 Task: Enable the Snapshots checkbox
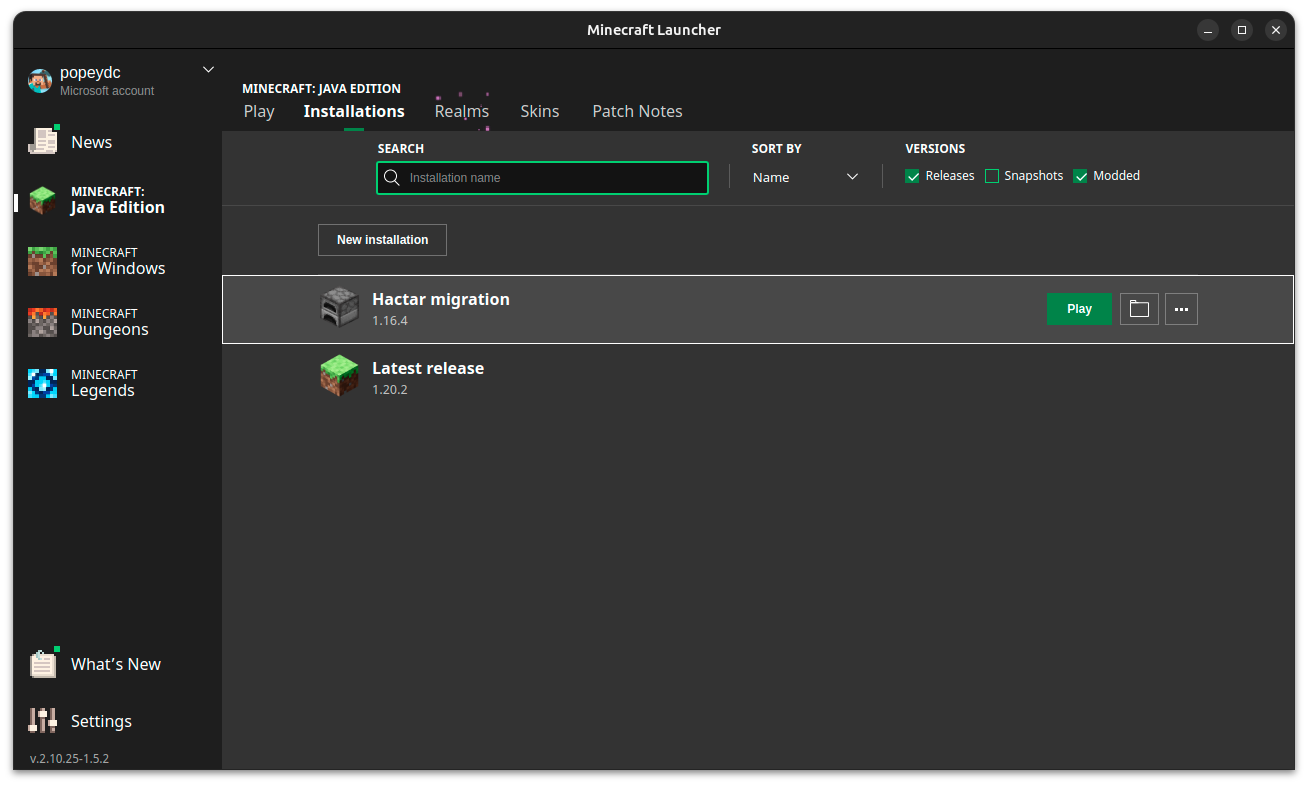point(992,176)
